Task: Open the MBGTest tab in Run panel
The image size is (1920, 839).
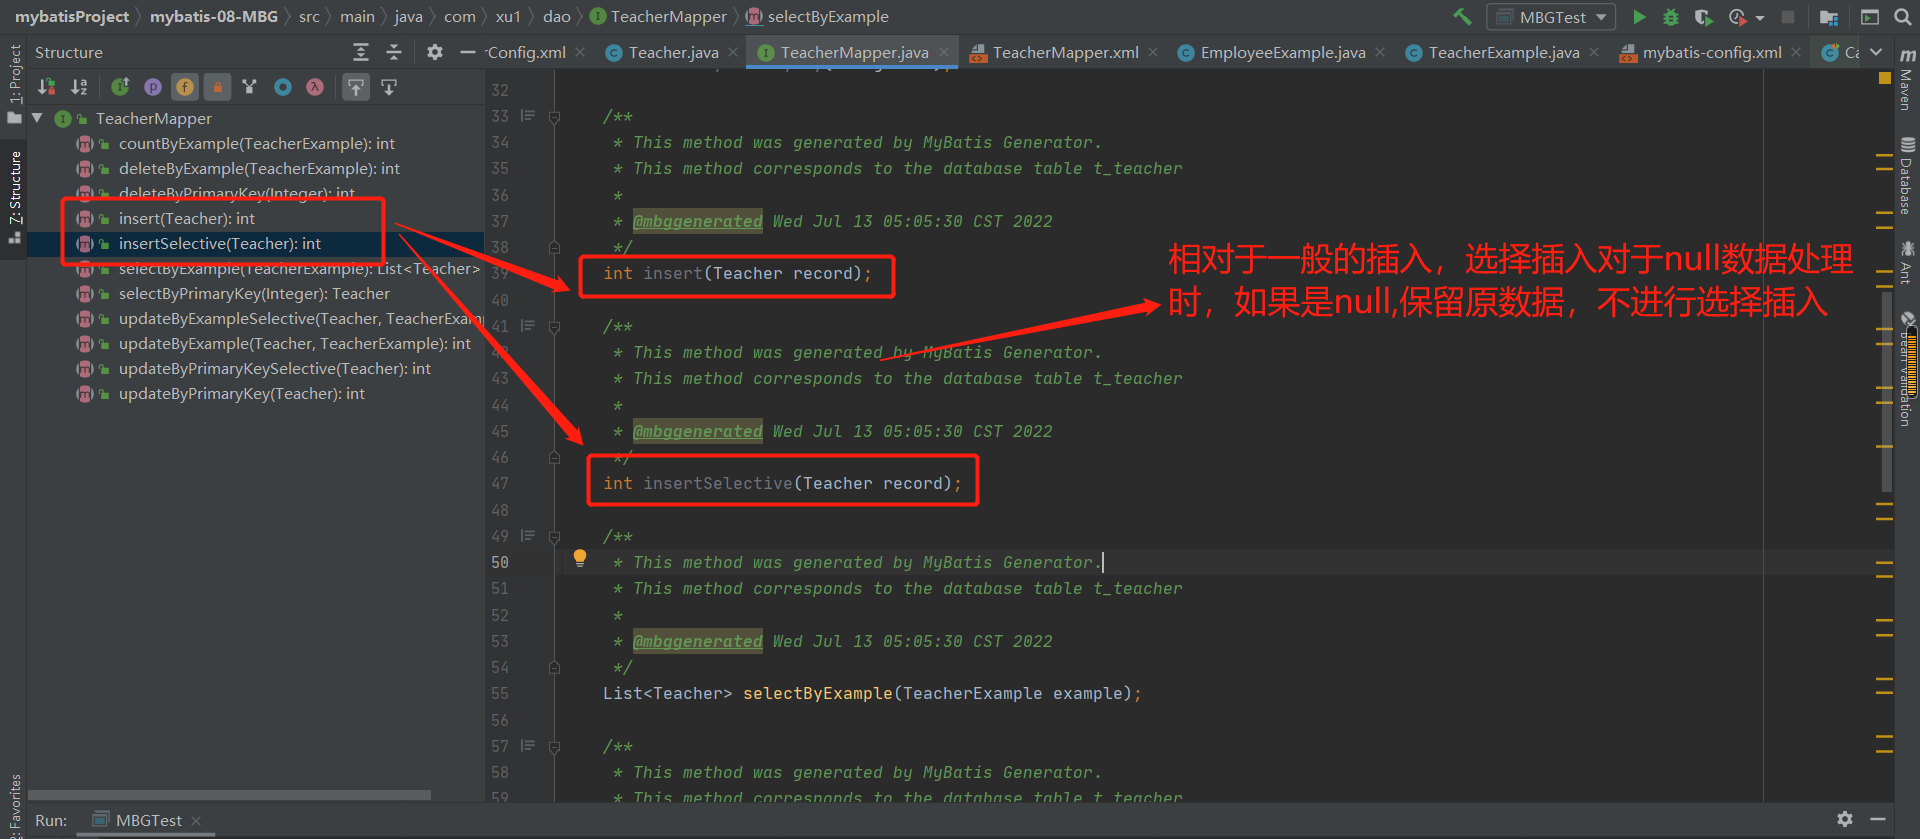Action: [x=148, y=820]
